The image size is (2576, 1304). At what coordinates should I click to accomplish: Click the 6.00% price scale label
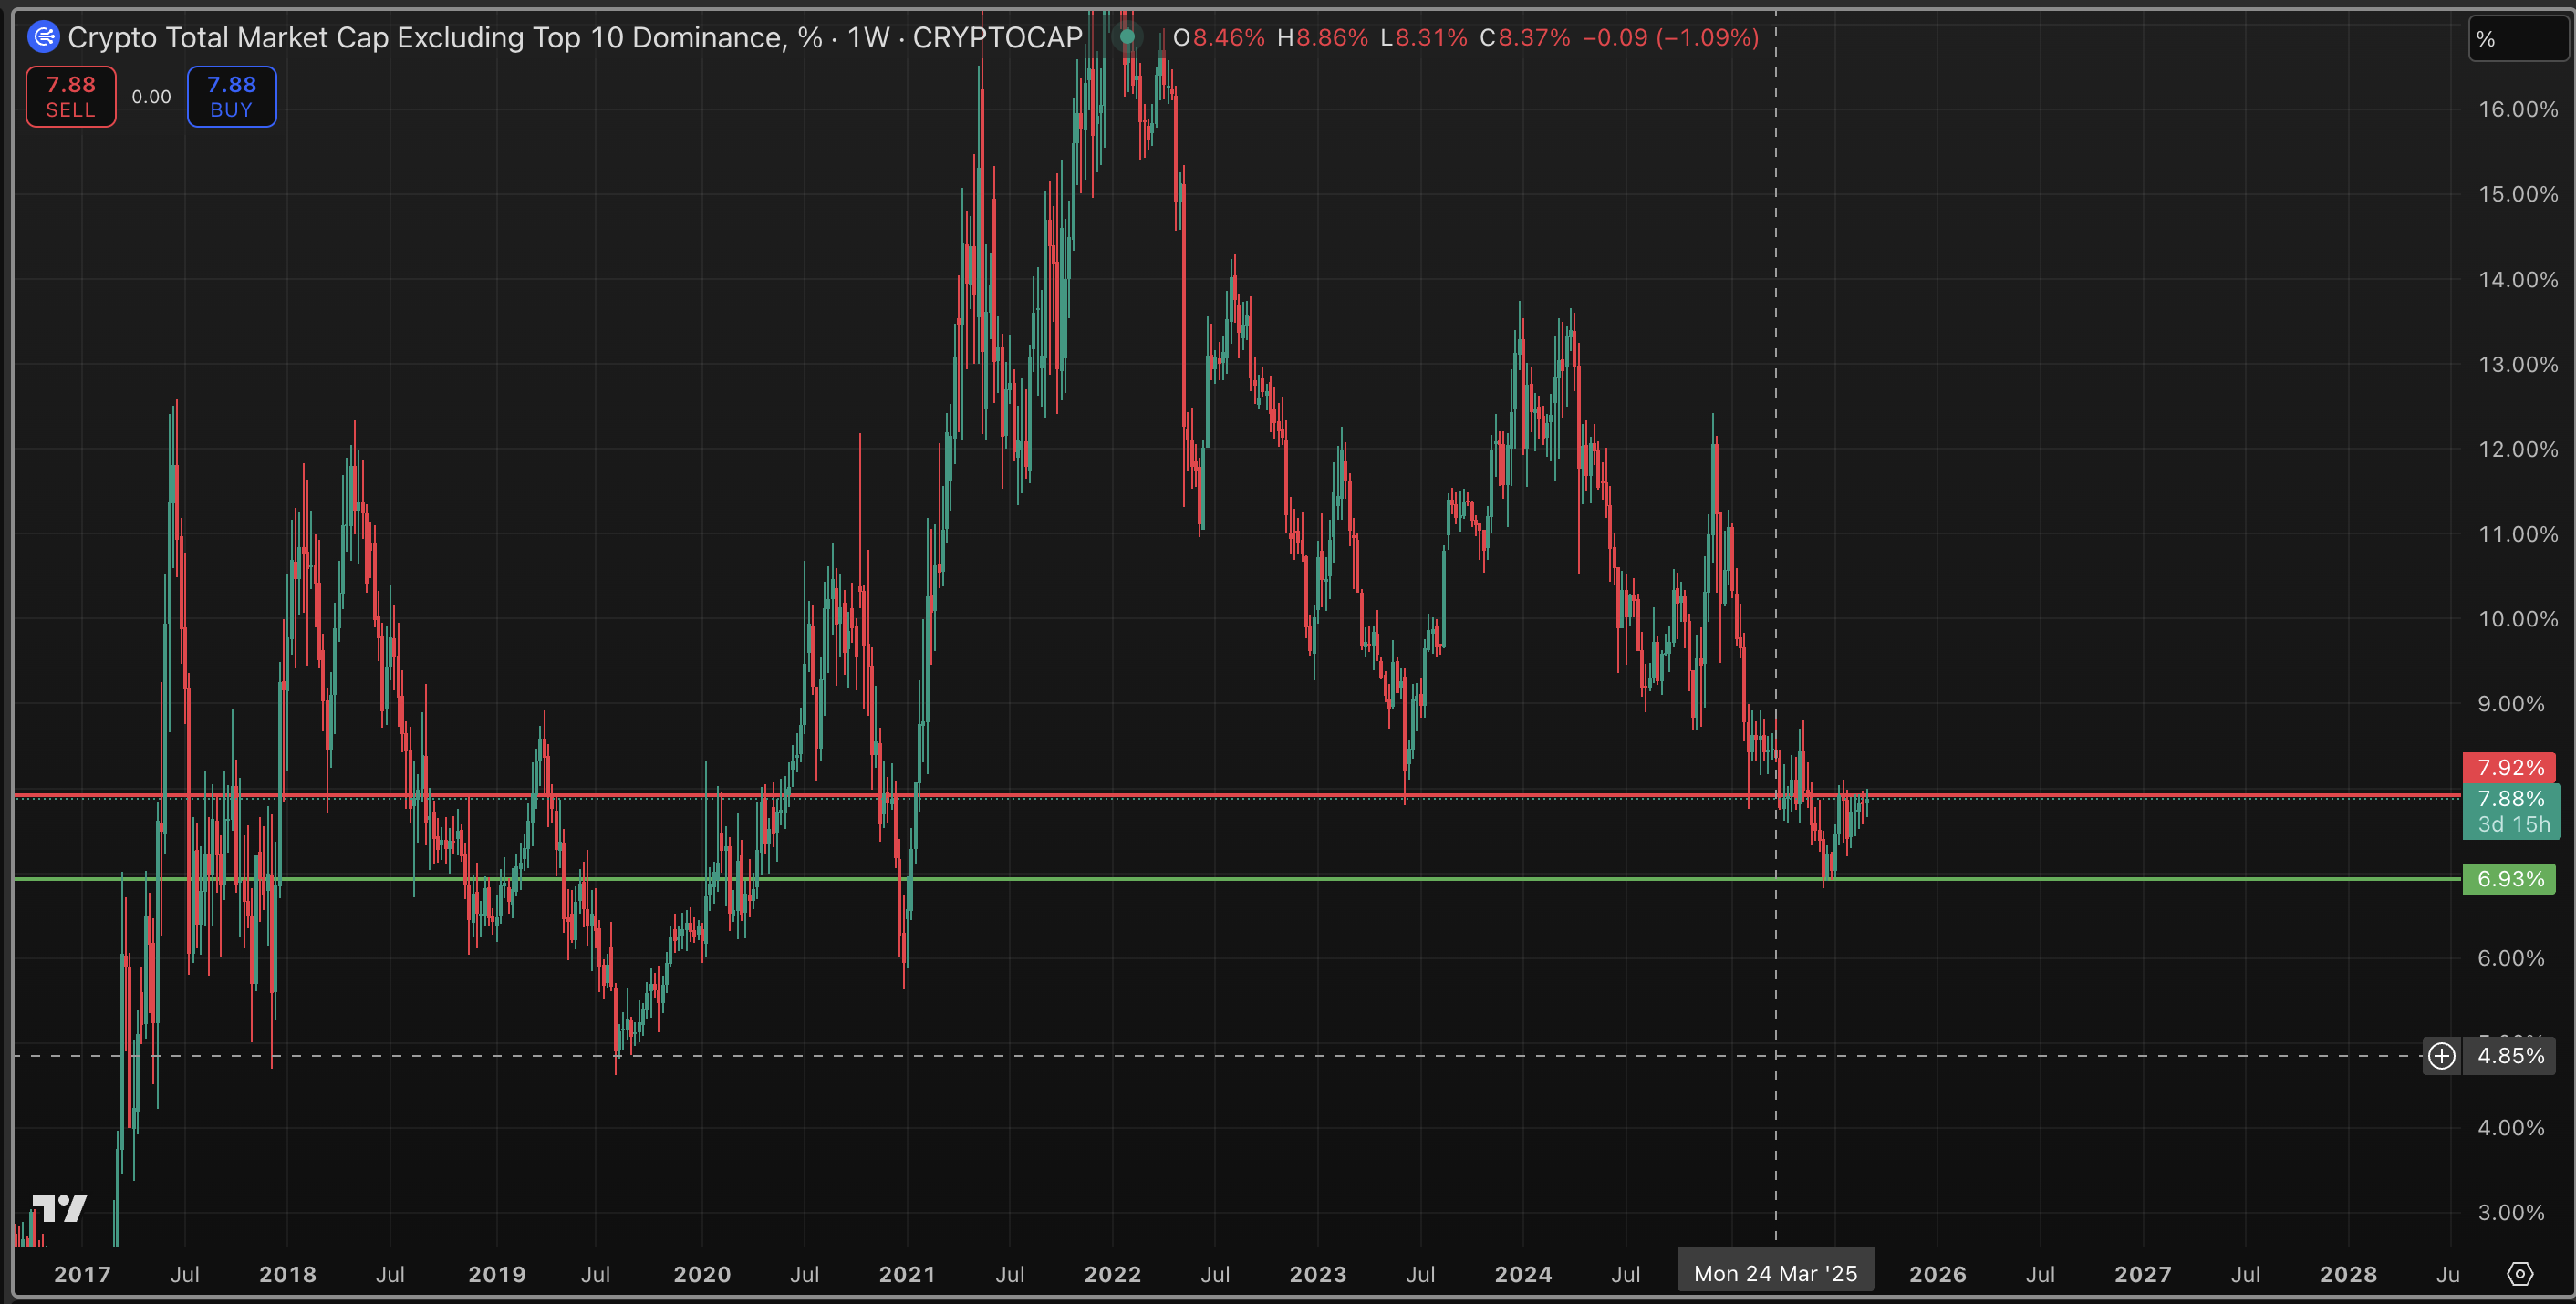2511,958
